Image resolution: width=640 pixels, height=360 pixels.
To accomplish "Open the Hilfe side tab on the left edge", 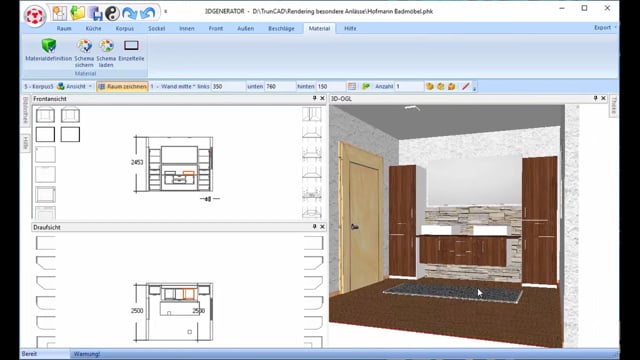I will (x=26, y=143).
